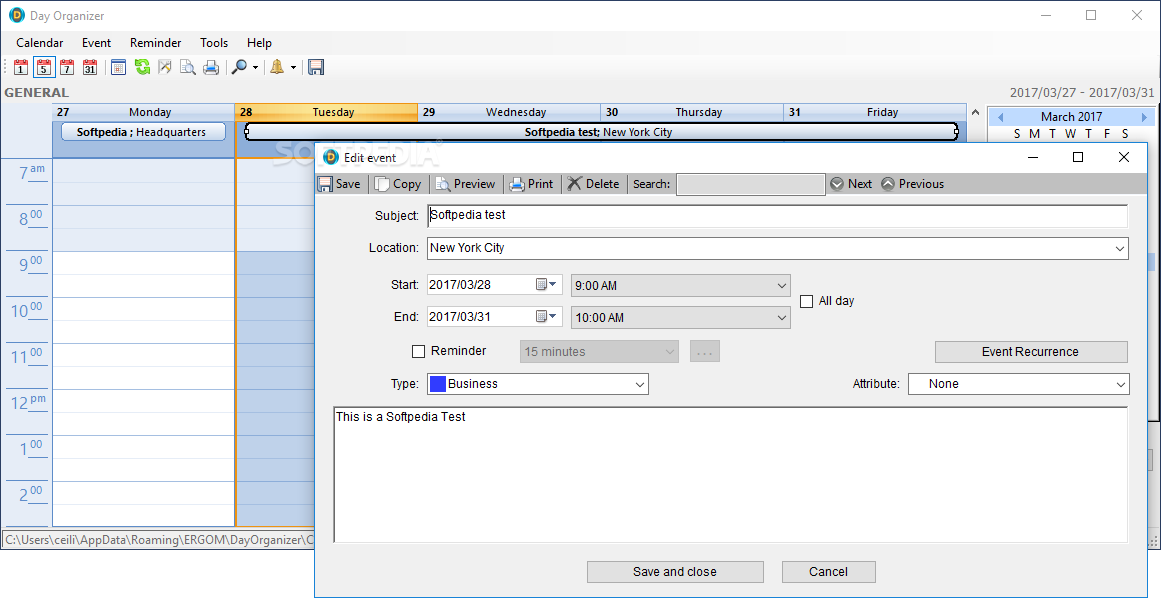Image resolution: width=1161 pixels, height=598 pixels.
Task: Click the March 2017 mini calendar title
Action: point(1071,117)
